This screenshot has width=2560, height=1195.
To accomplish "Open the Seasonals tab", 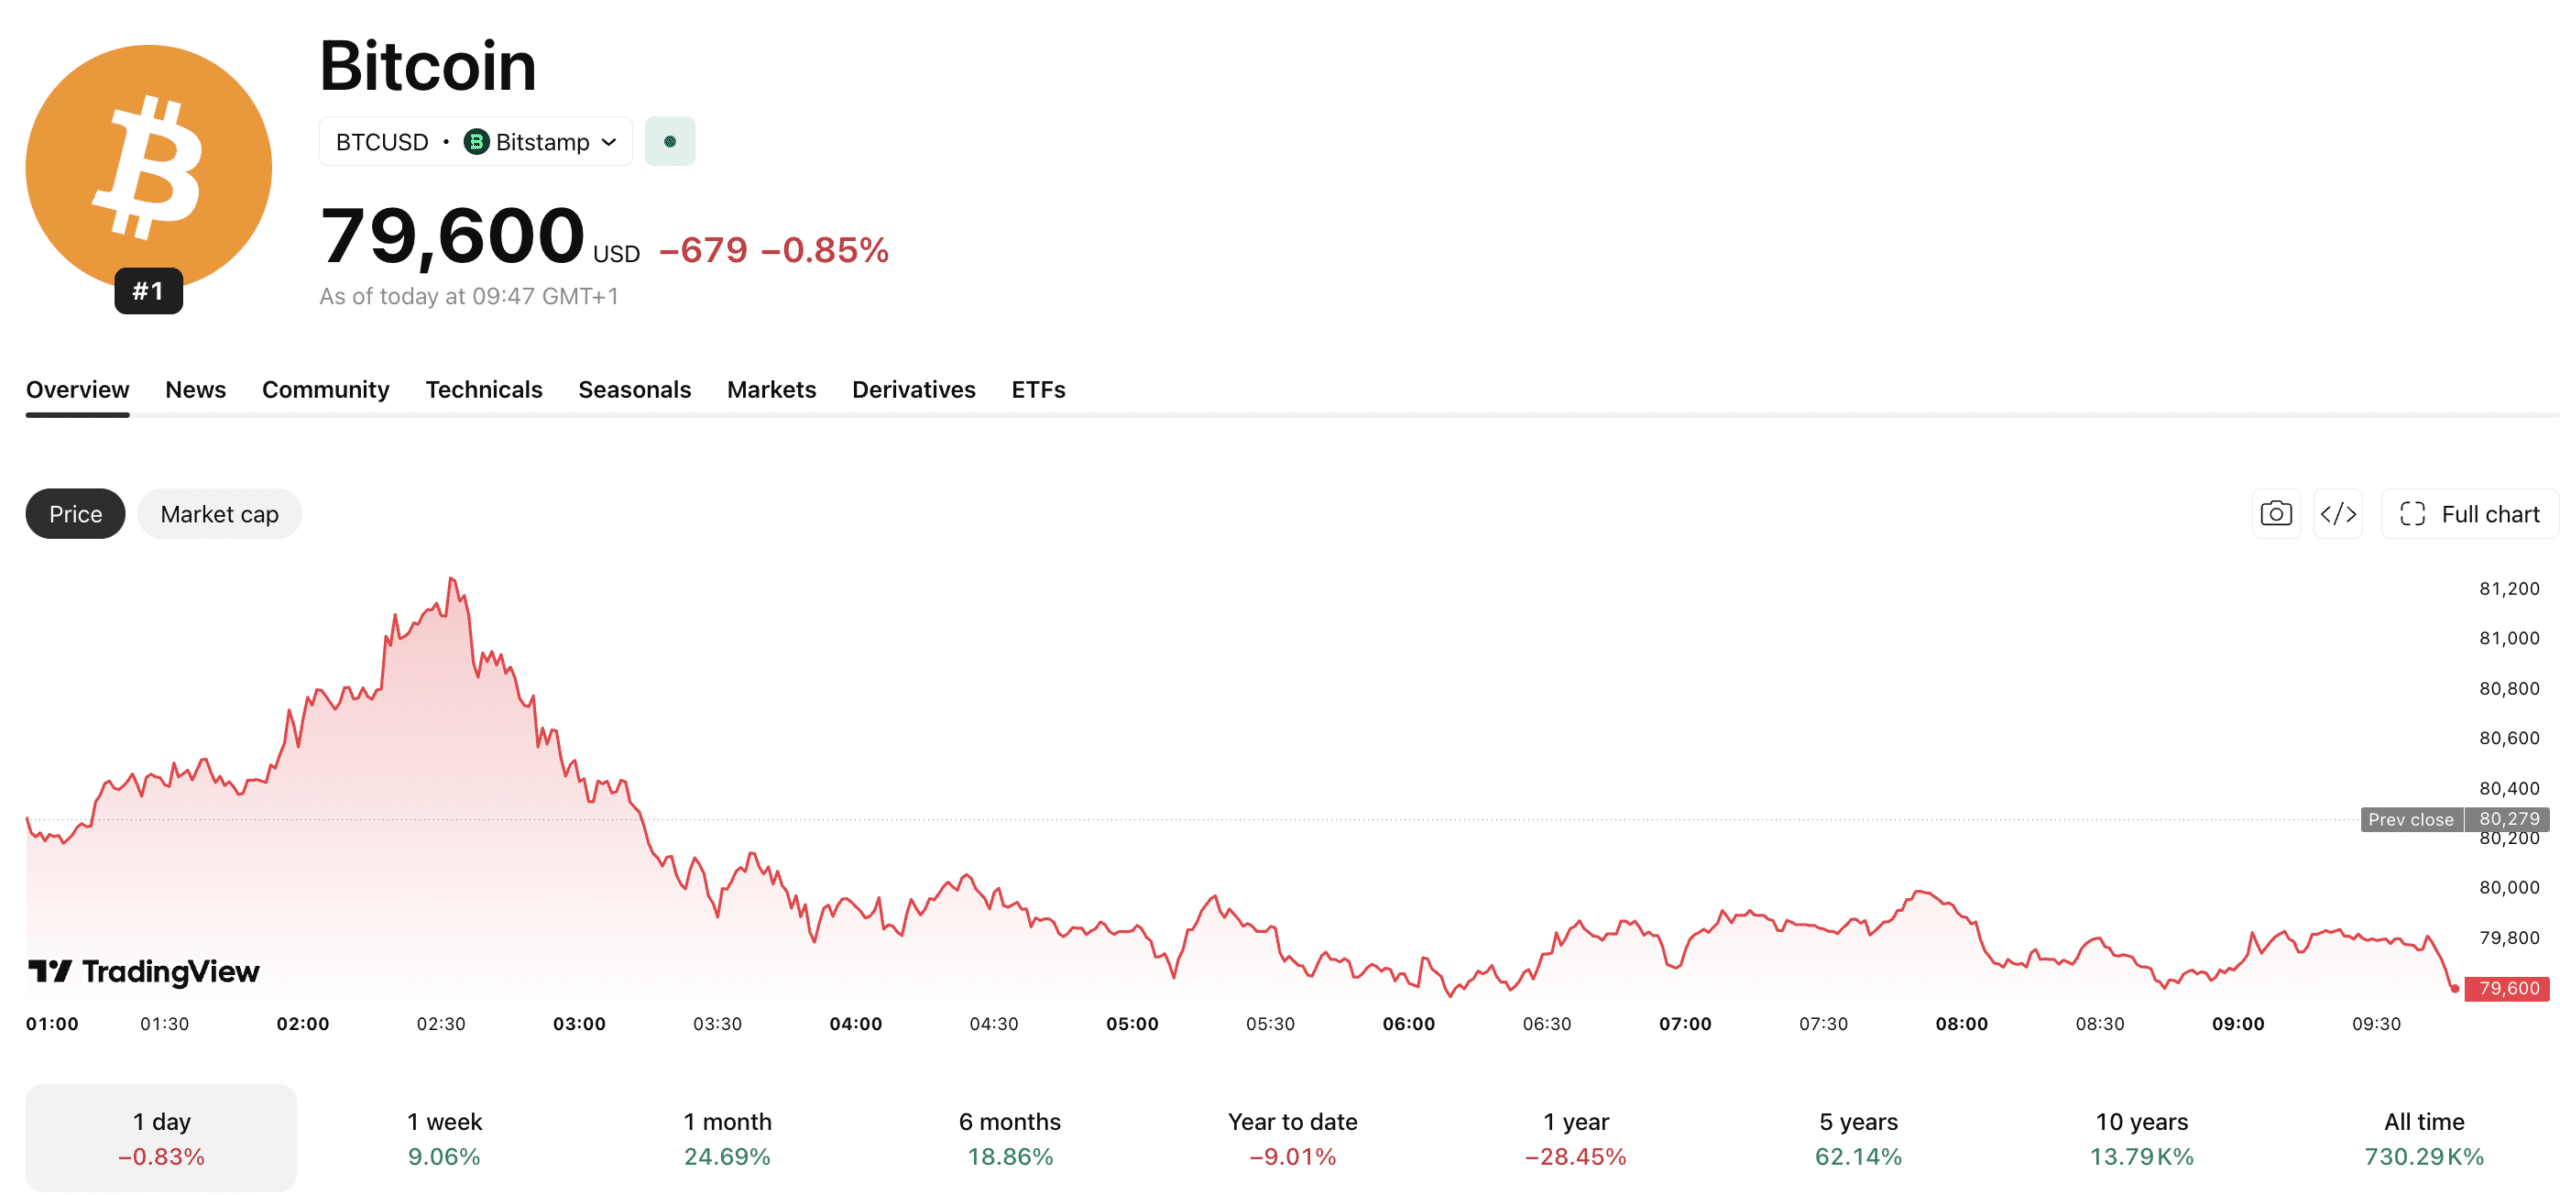I will (x=634, y=389).
